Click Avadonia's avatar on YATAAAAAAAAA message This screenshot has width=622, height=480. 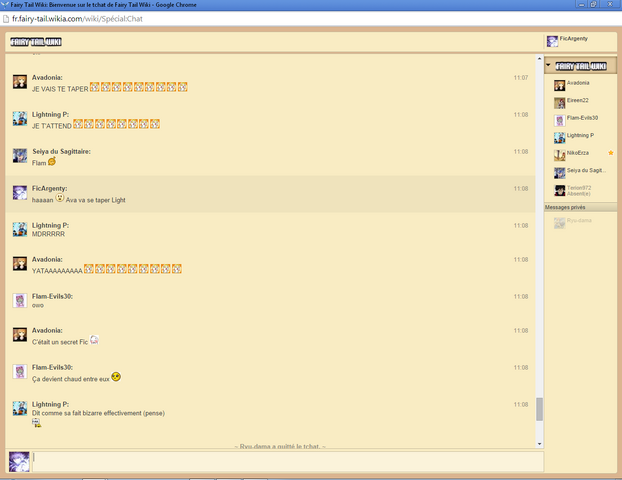tap(20, 263)
